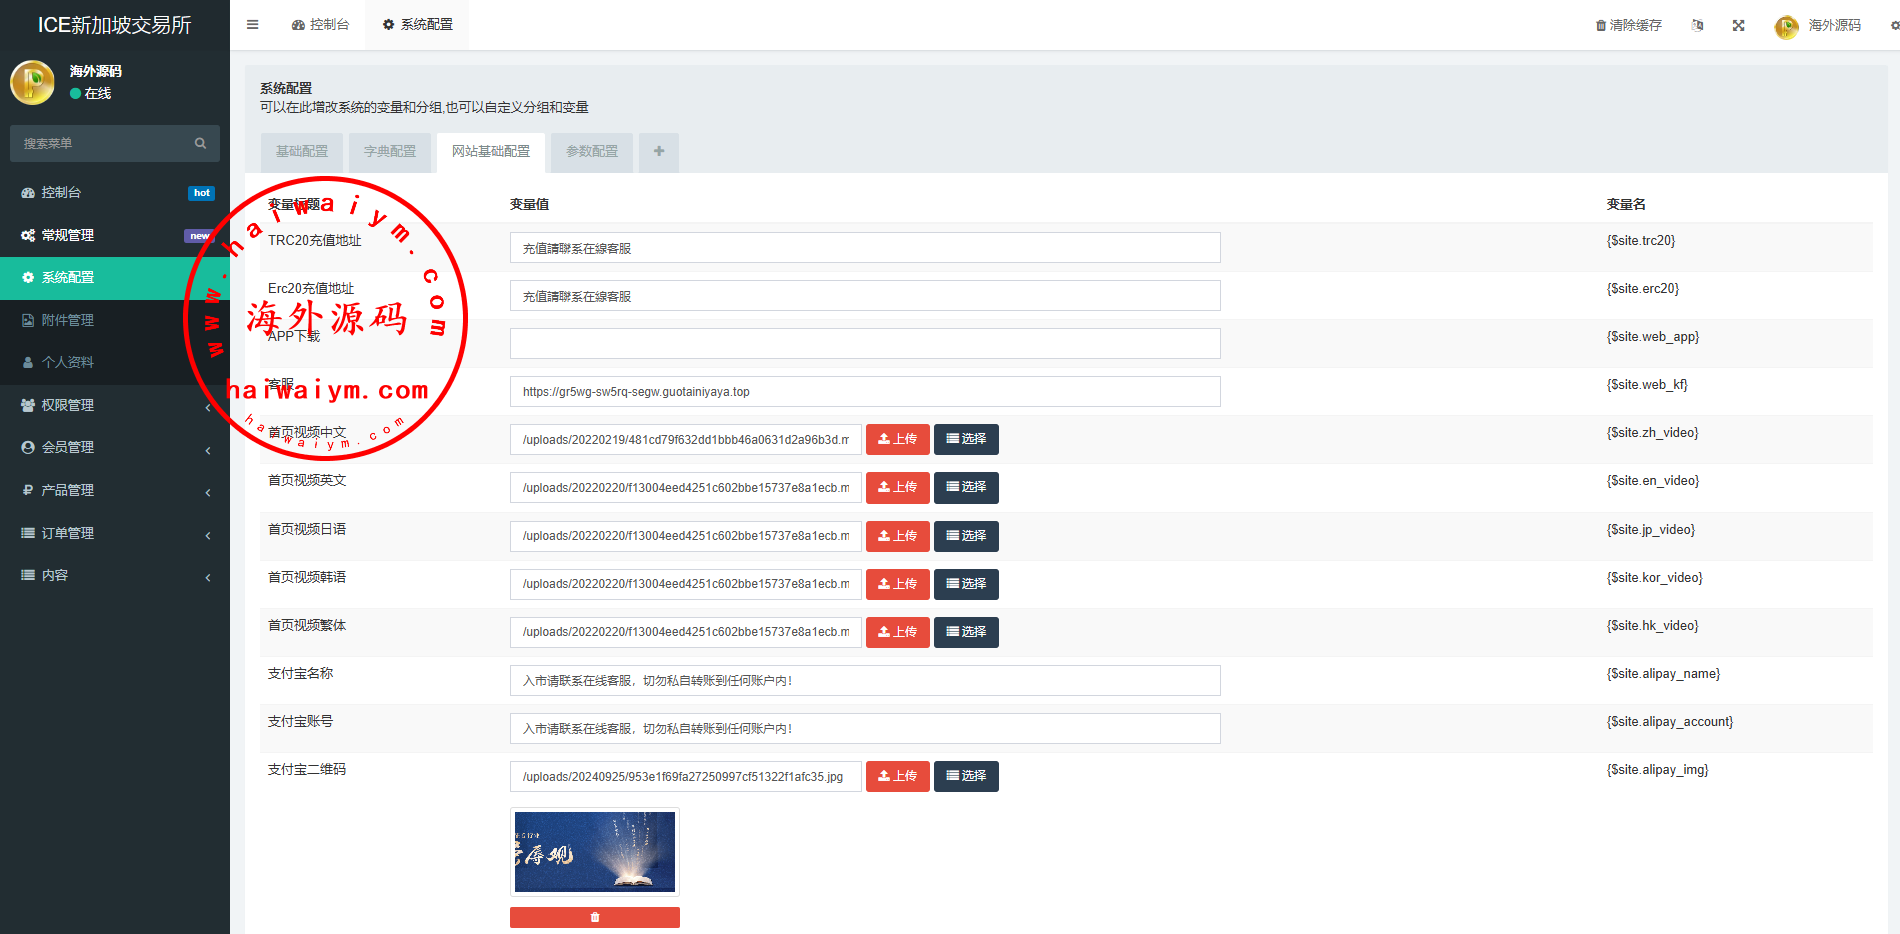The height and width of the screenshot is (934, 1900).
Task: Click the TRC20充值地址 input field
Action: (865, 248)
